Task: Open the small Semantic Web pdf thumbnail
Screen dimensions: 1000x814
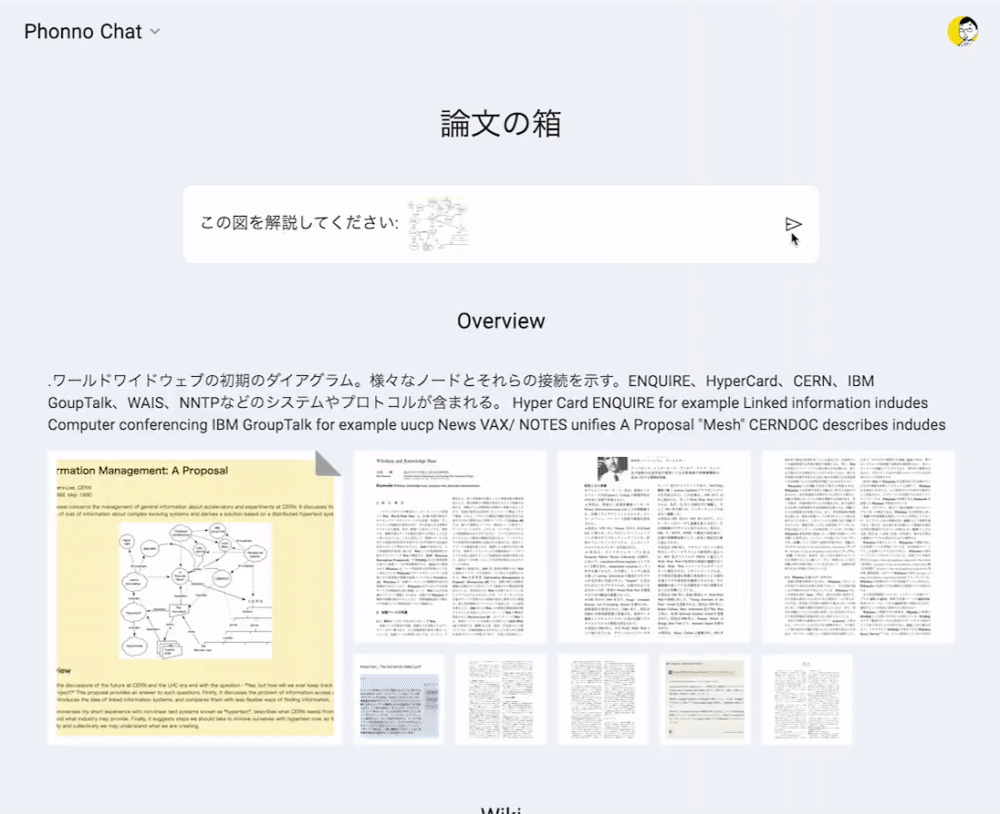Action: pyautogui.click(x=399, y=699)
